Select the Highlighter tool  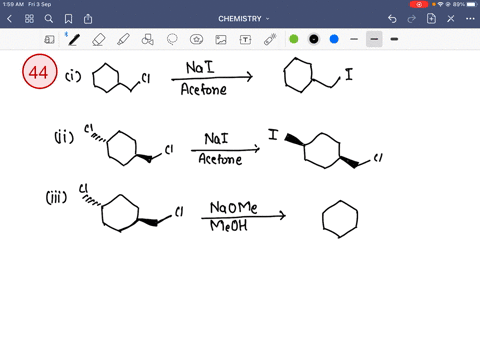(x=123, y=39)
